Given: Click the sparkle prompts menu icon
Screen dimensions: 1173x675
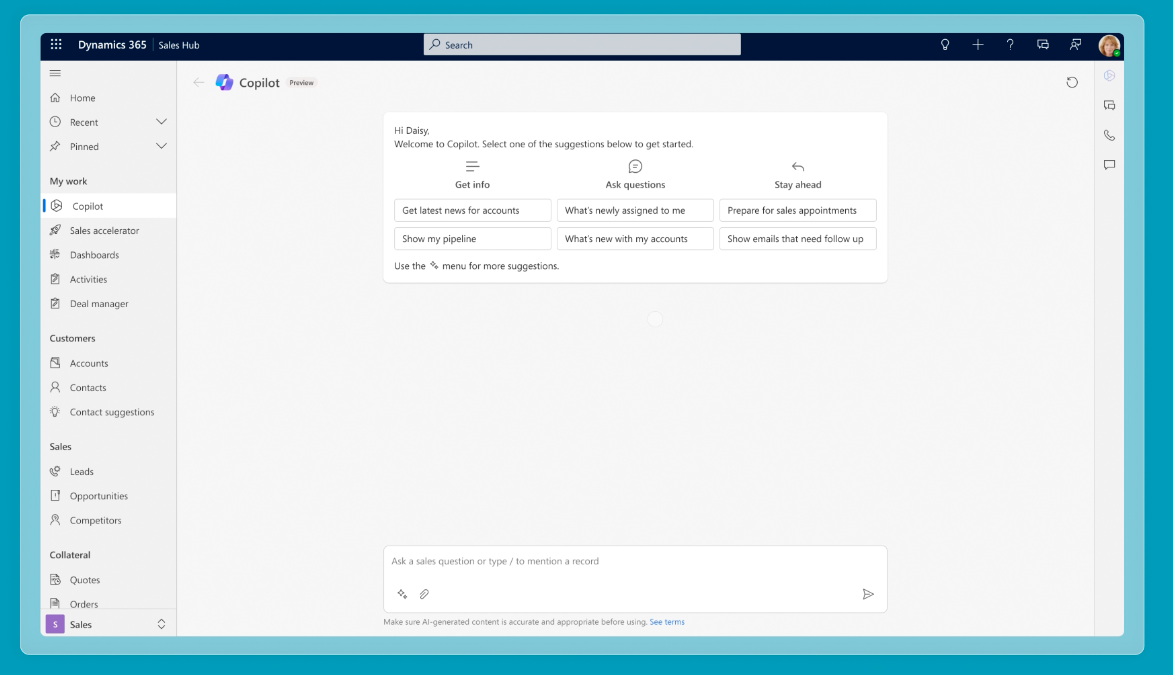Looking at the screenshot, I should click(402, 594).
